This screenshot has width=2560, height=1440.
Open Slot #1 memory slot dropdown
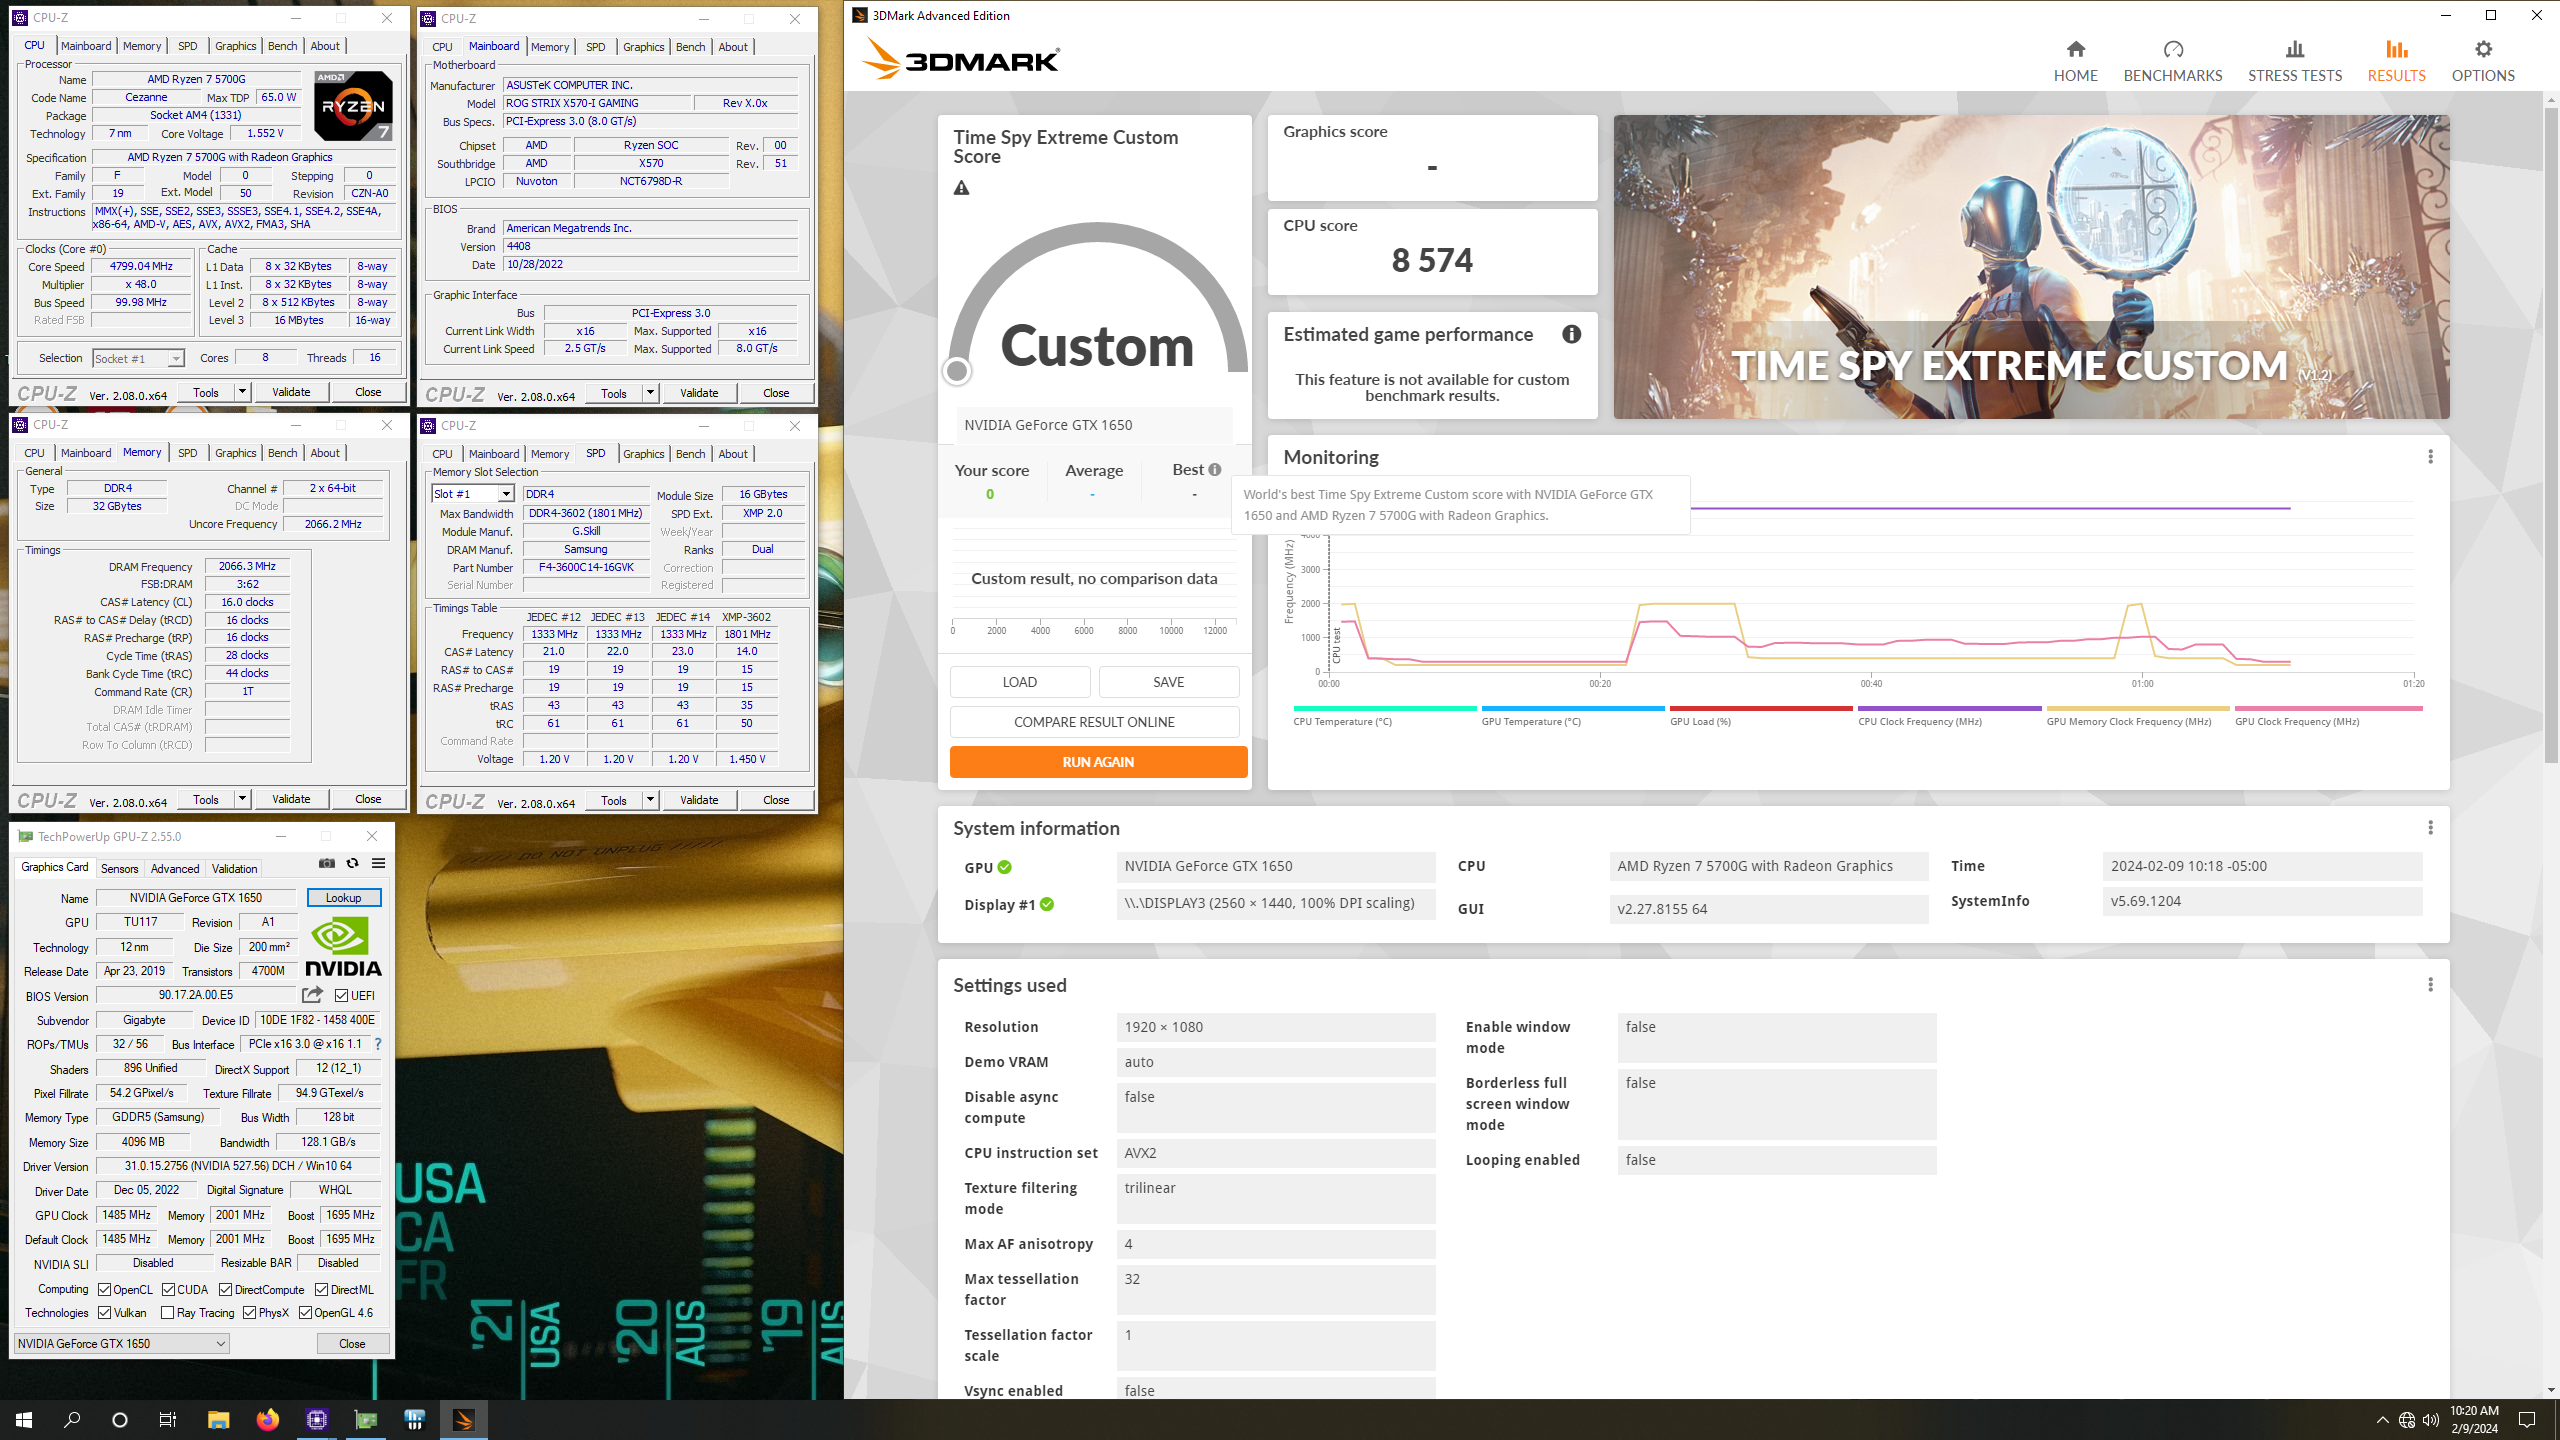click(473, 494)
